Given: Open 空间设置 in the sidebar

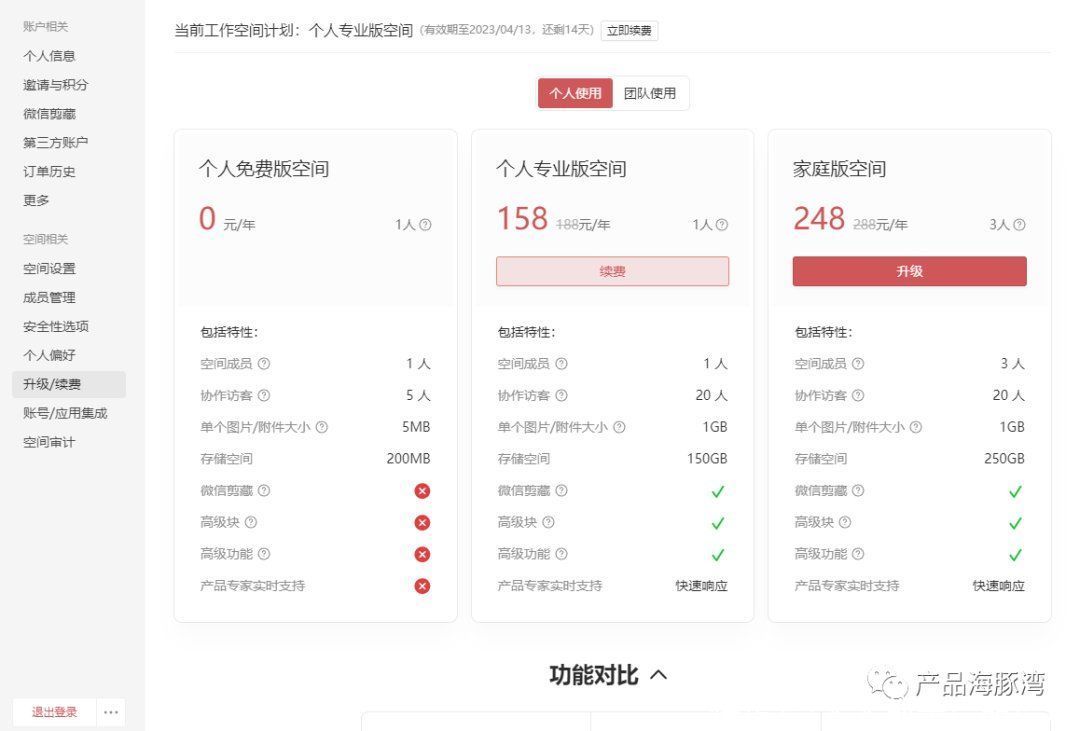Looking at the screenshot, I should coord(49,269).
